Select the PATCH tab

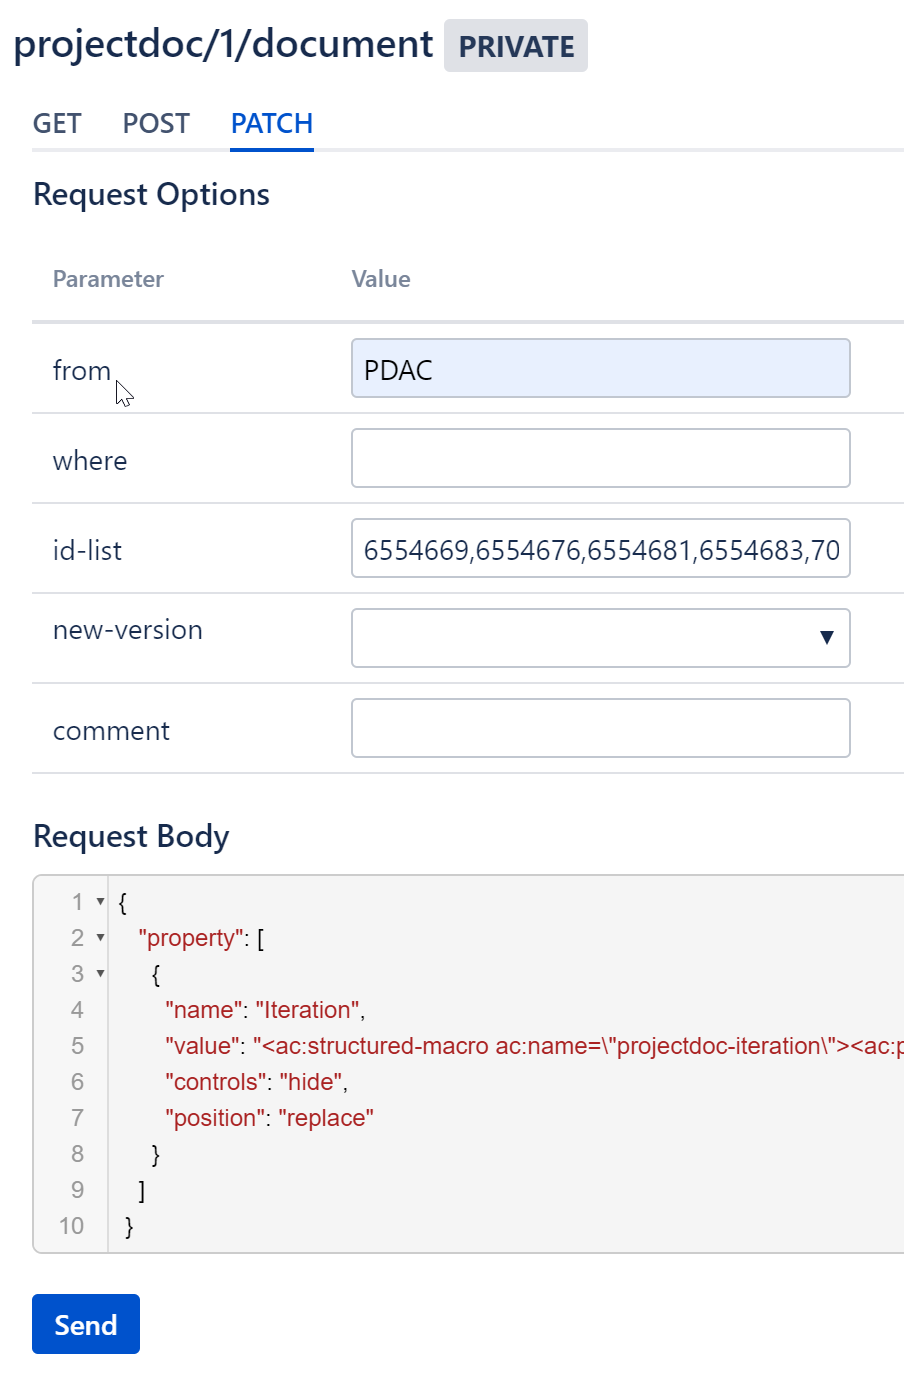pos(272,124)
